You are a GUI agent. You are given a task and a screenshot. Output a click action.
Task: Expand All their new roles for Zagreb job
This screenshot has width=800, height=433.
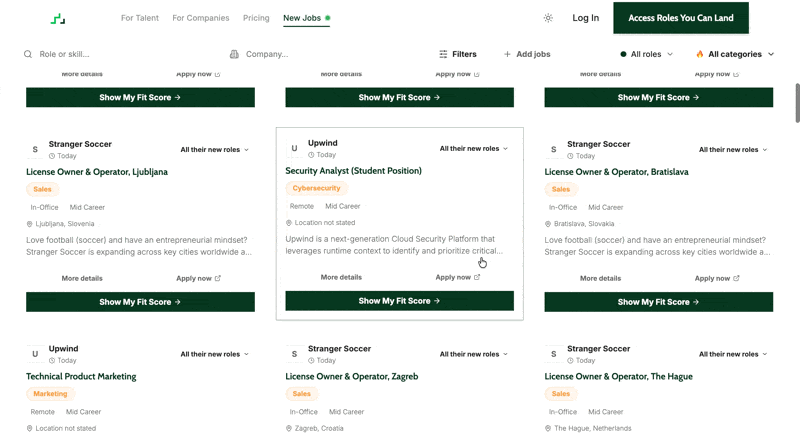474,354
